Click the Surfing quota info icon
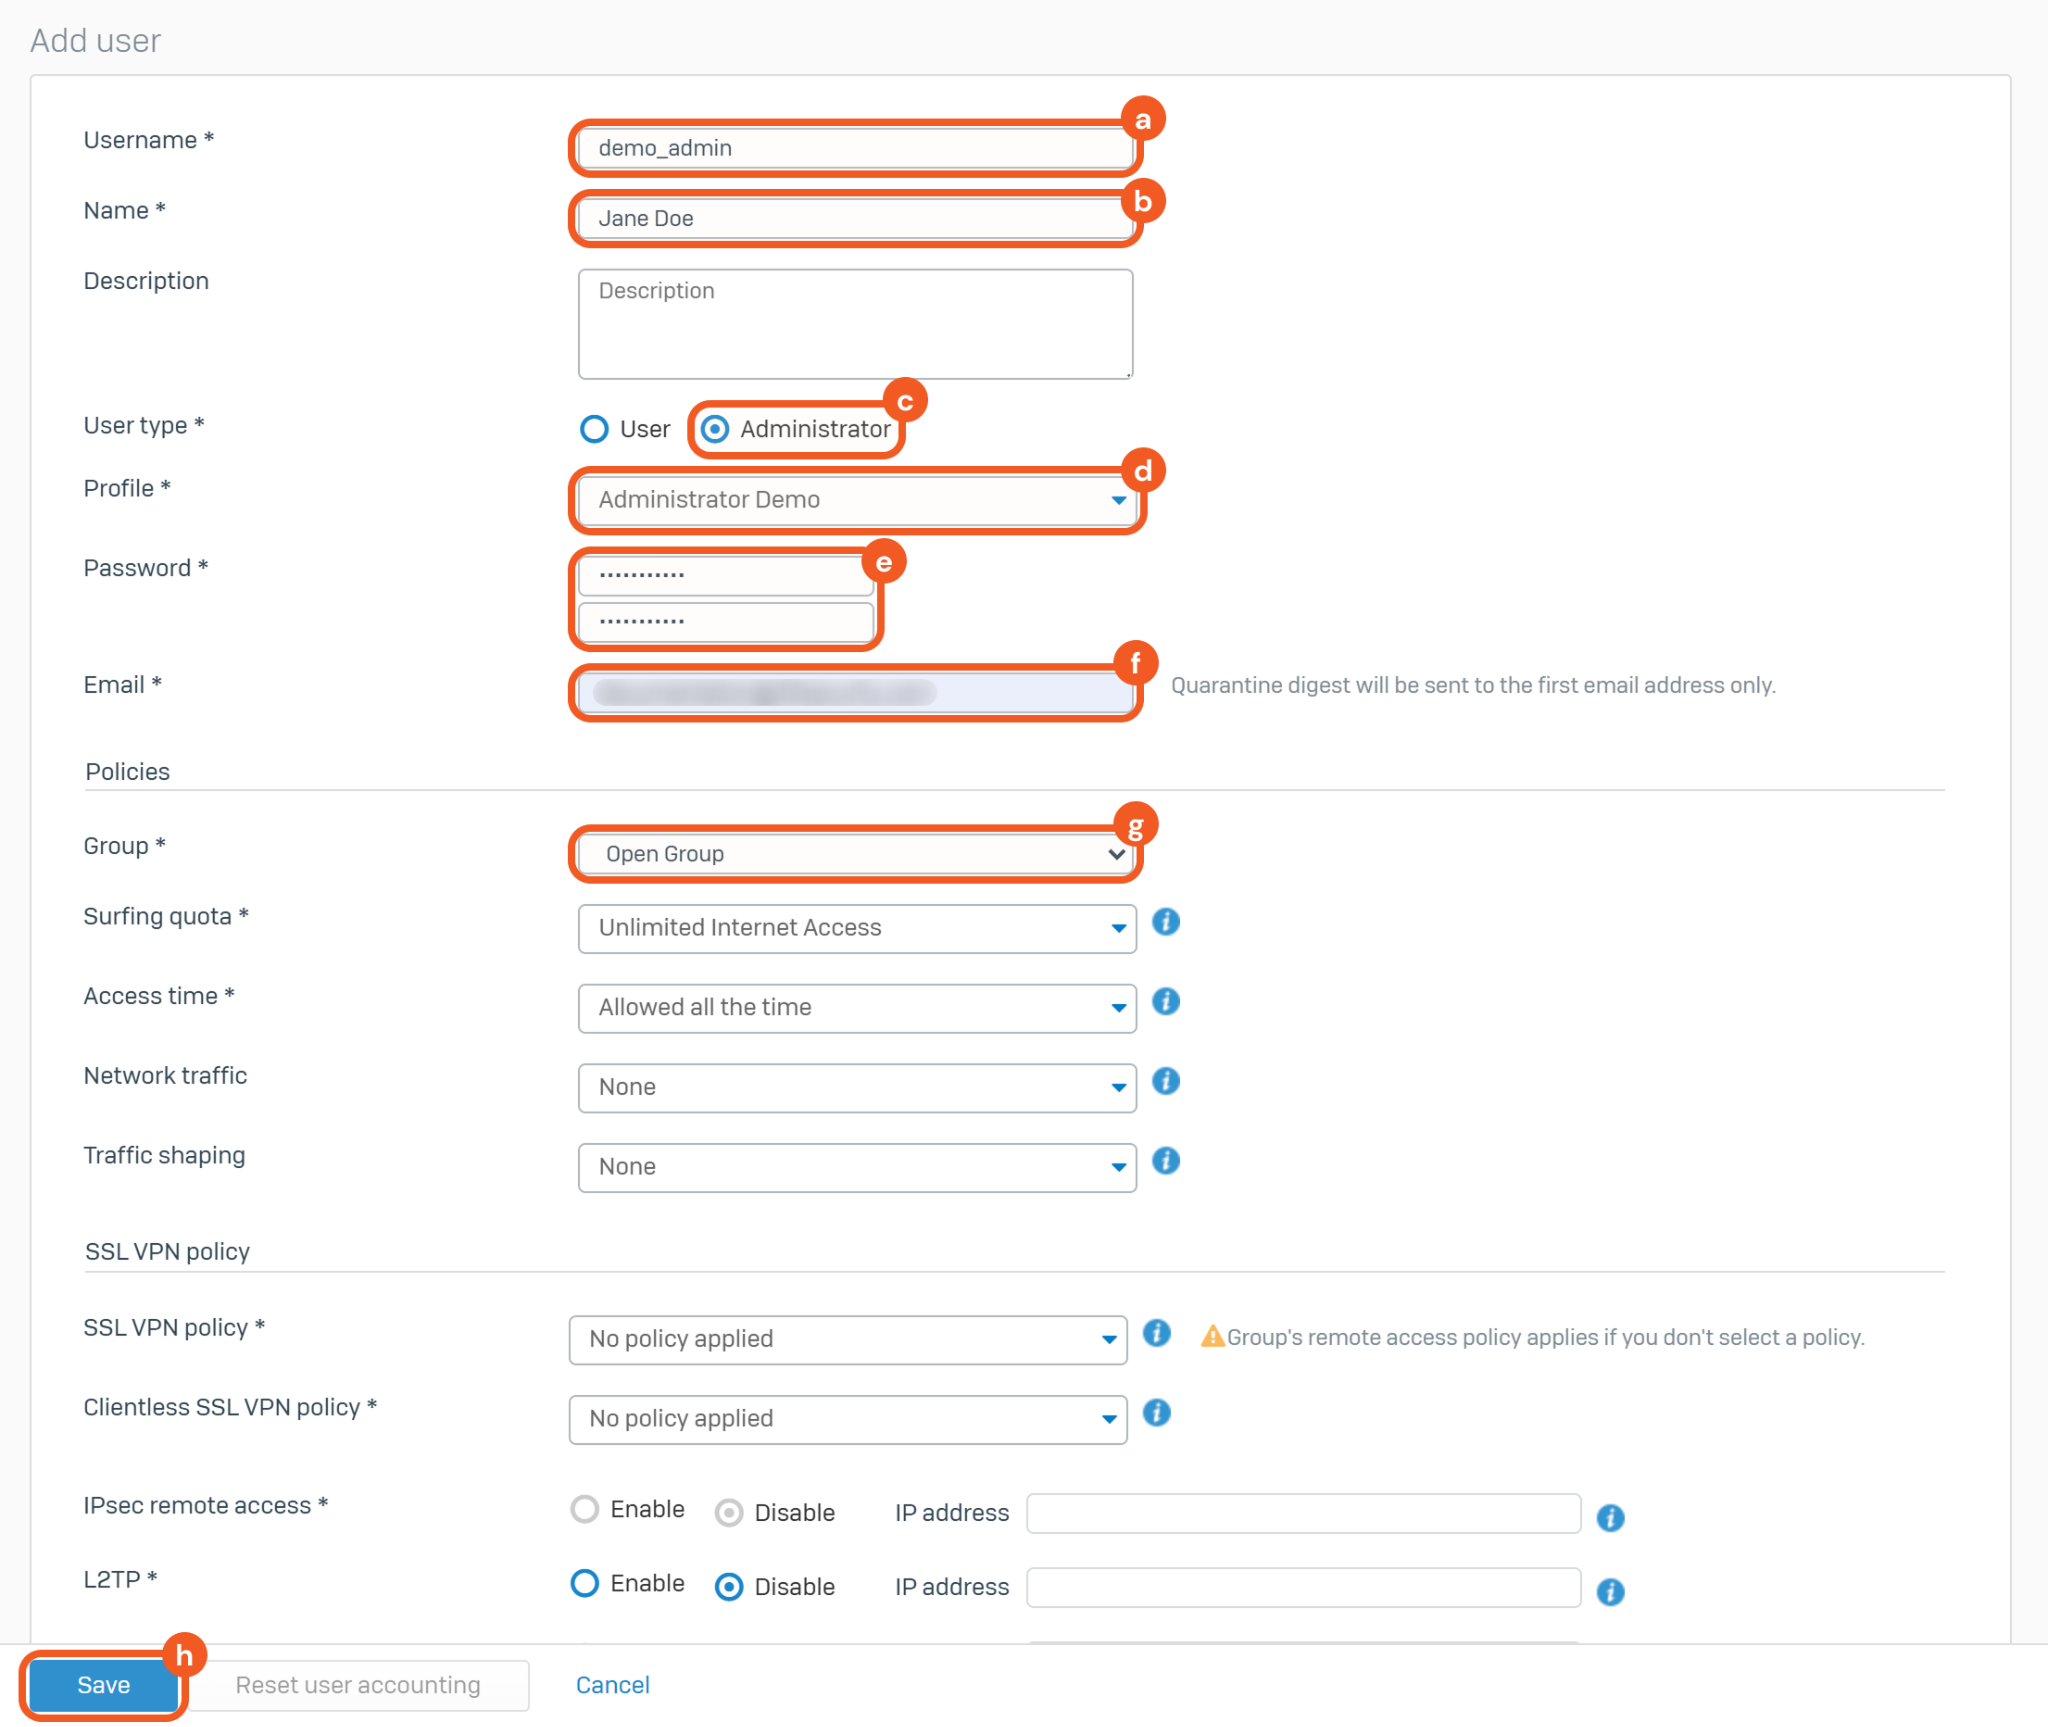Viewport: 2048px width, 1727px height. pos(1165,922)
